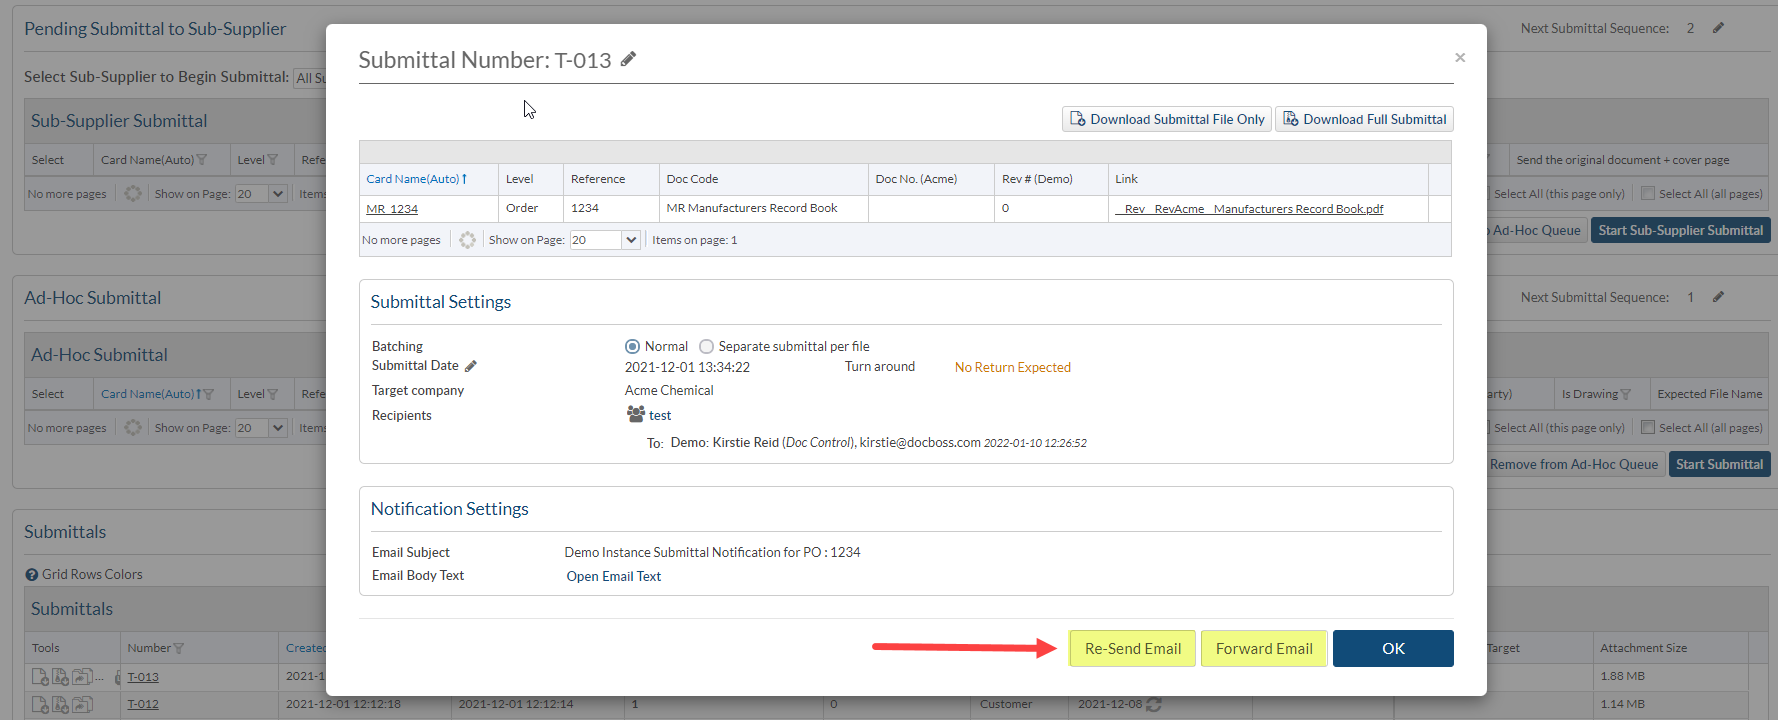This screenshot has height=720, width=1778.
Task: Confirm the dialog with OK
Action: click(1393, 648)
